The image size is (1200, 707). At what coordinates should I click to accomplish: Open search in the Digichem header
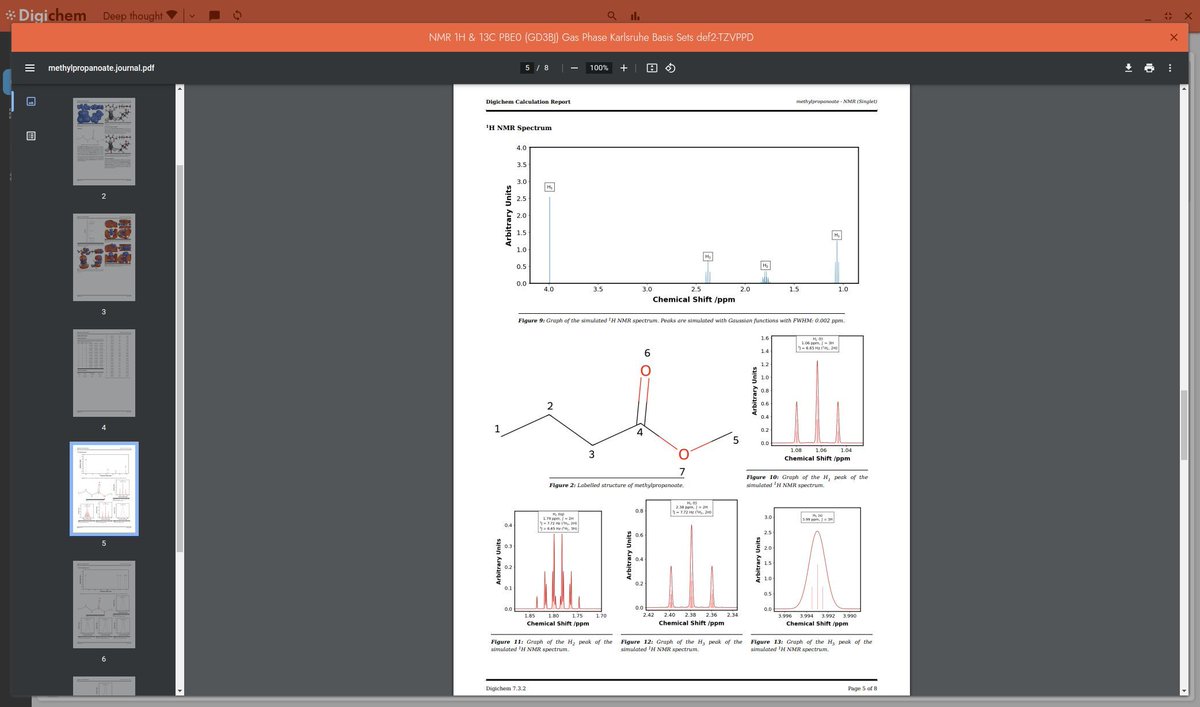tap(610, 16)
